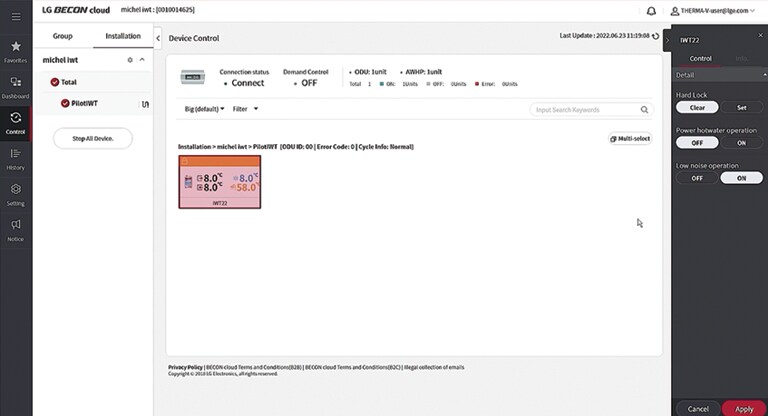The height and width of the screenshot is (416, 768).
Task: Click the search magnifier icon
Action: 643,110
